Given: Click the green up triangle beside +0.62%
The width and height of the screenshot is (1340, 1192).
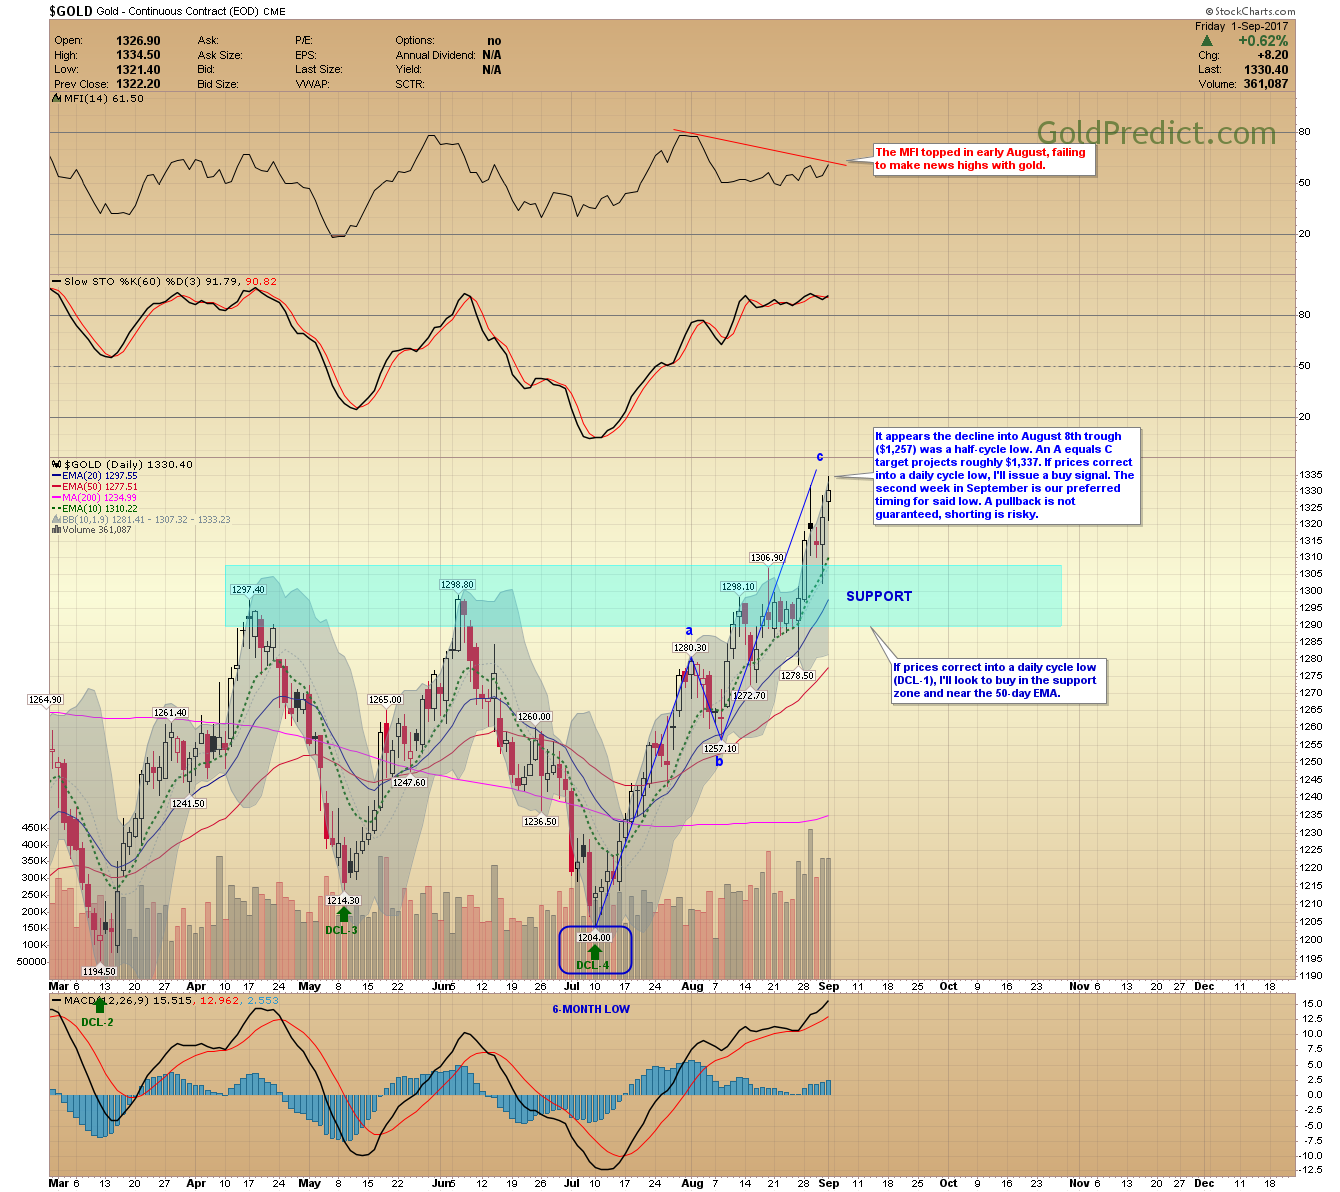Looking at the screenshot, I should point(1208,41).
